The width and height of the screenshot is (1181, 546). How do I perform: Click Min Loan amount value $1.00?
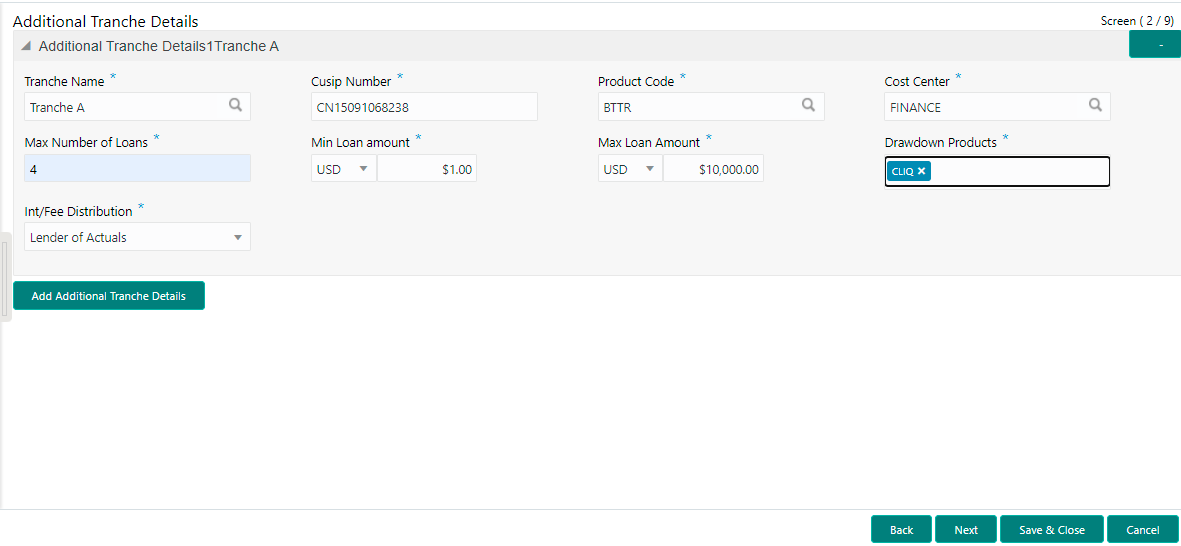point(427,169)
